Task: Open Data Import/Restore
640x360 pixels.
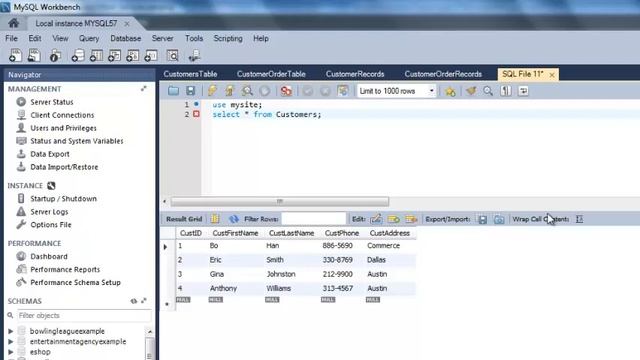Action: coord(64,167)
